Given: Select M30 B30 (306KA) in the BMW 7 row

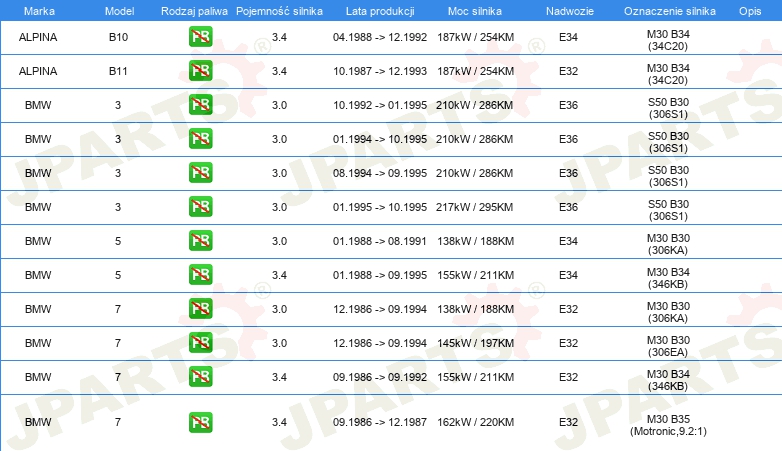Looking at the screenshot, I should [668, 312].
